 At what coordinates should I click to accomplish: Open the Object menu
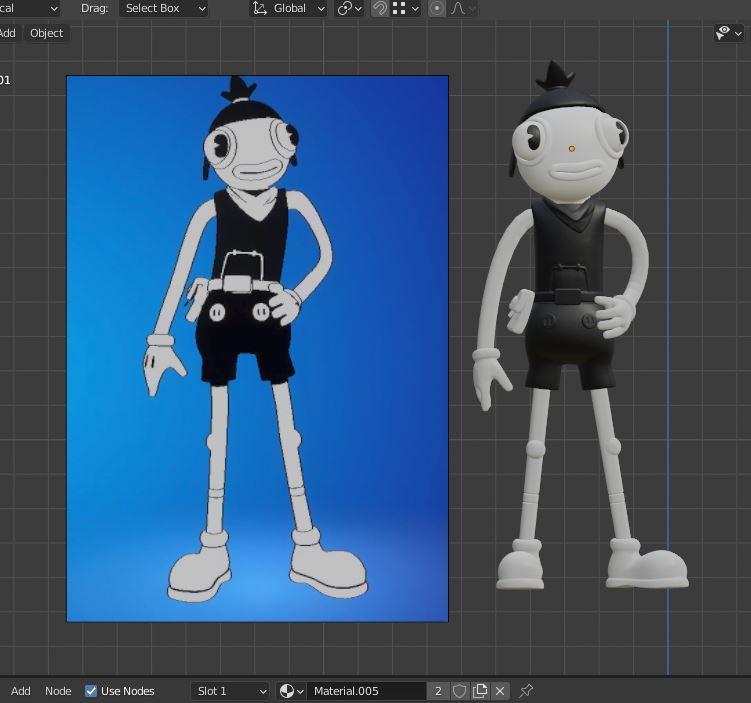[46, 33]
